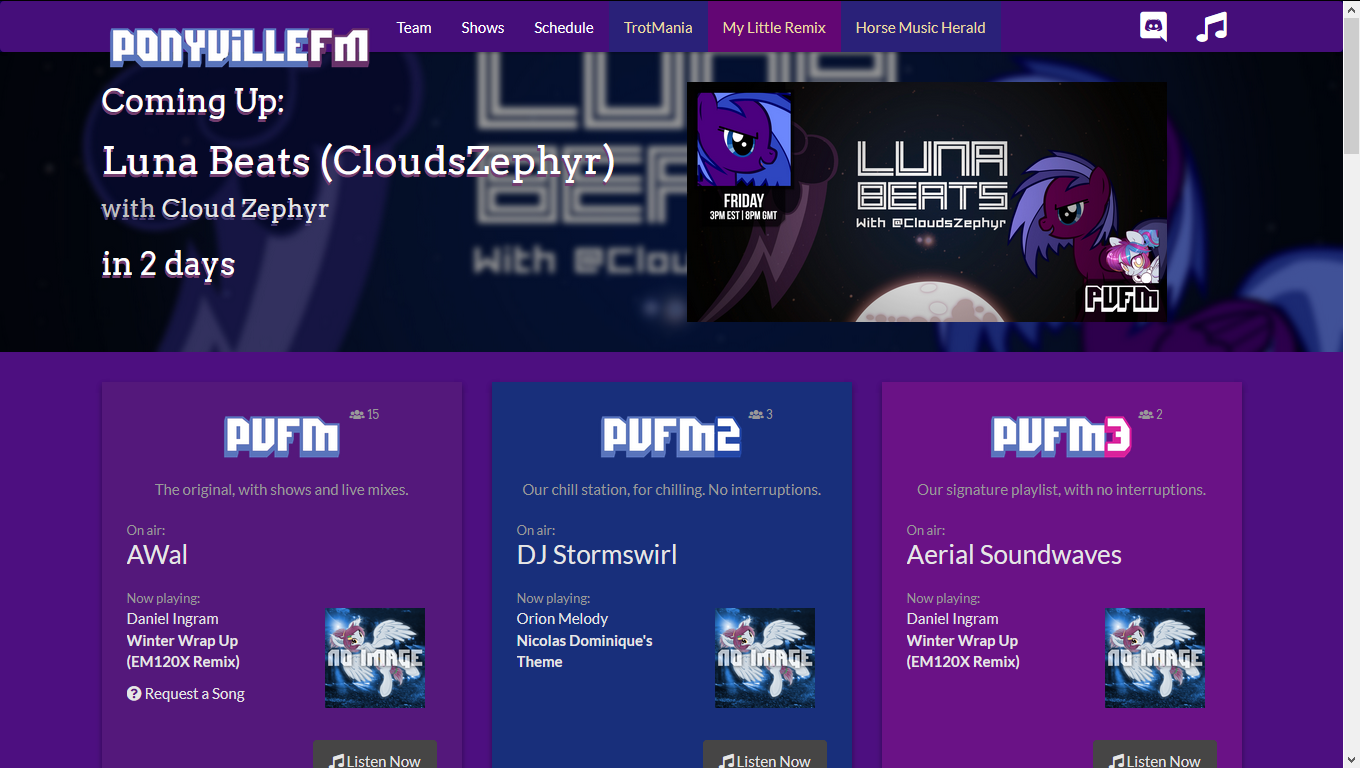Click the PVFM station logo
The height and width of the screenshot is (768, 1360).
click(282, 436)
